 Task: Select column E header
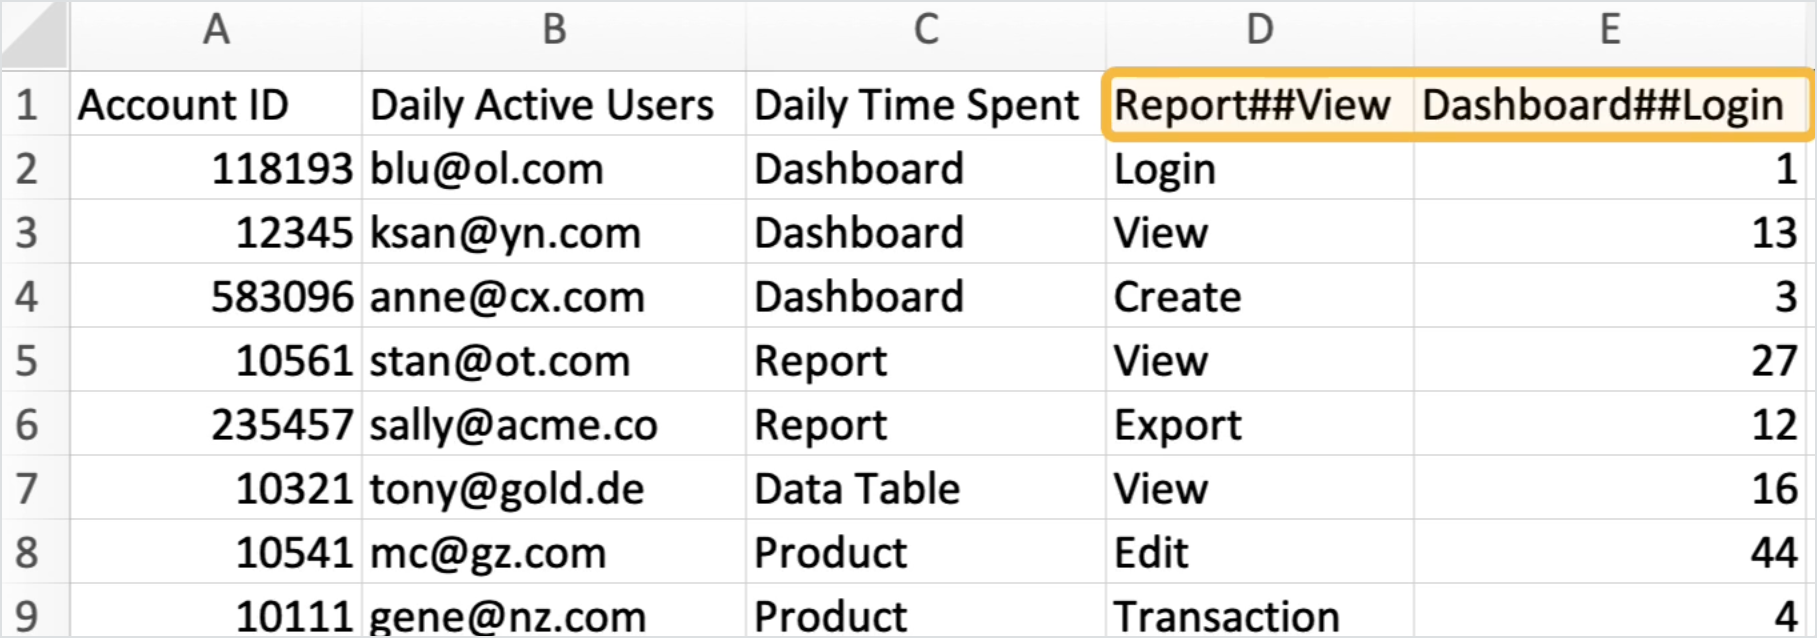(1609, 30)
